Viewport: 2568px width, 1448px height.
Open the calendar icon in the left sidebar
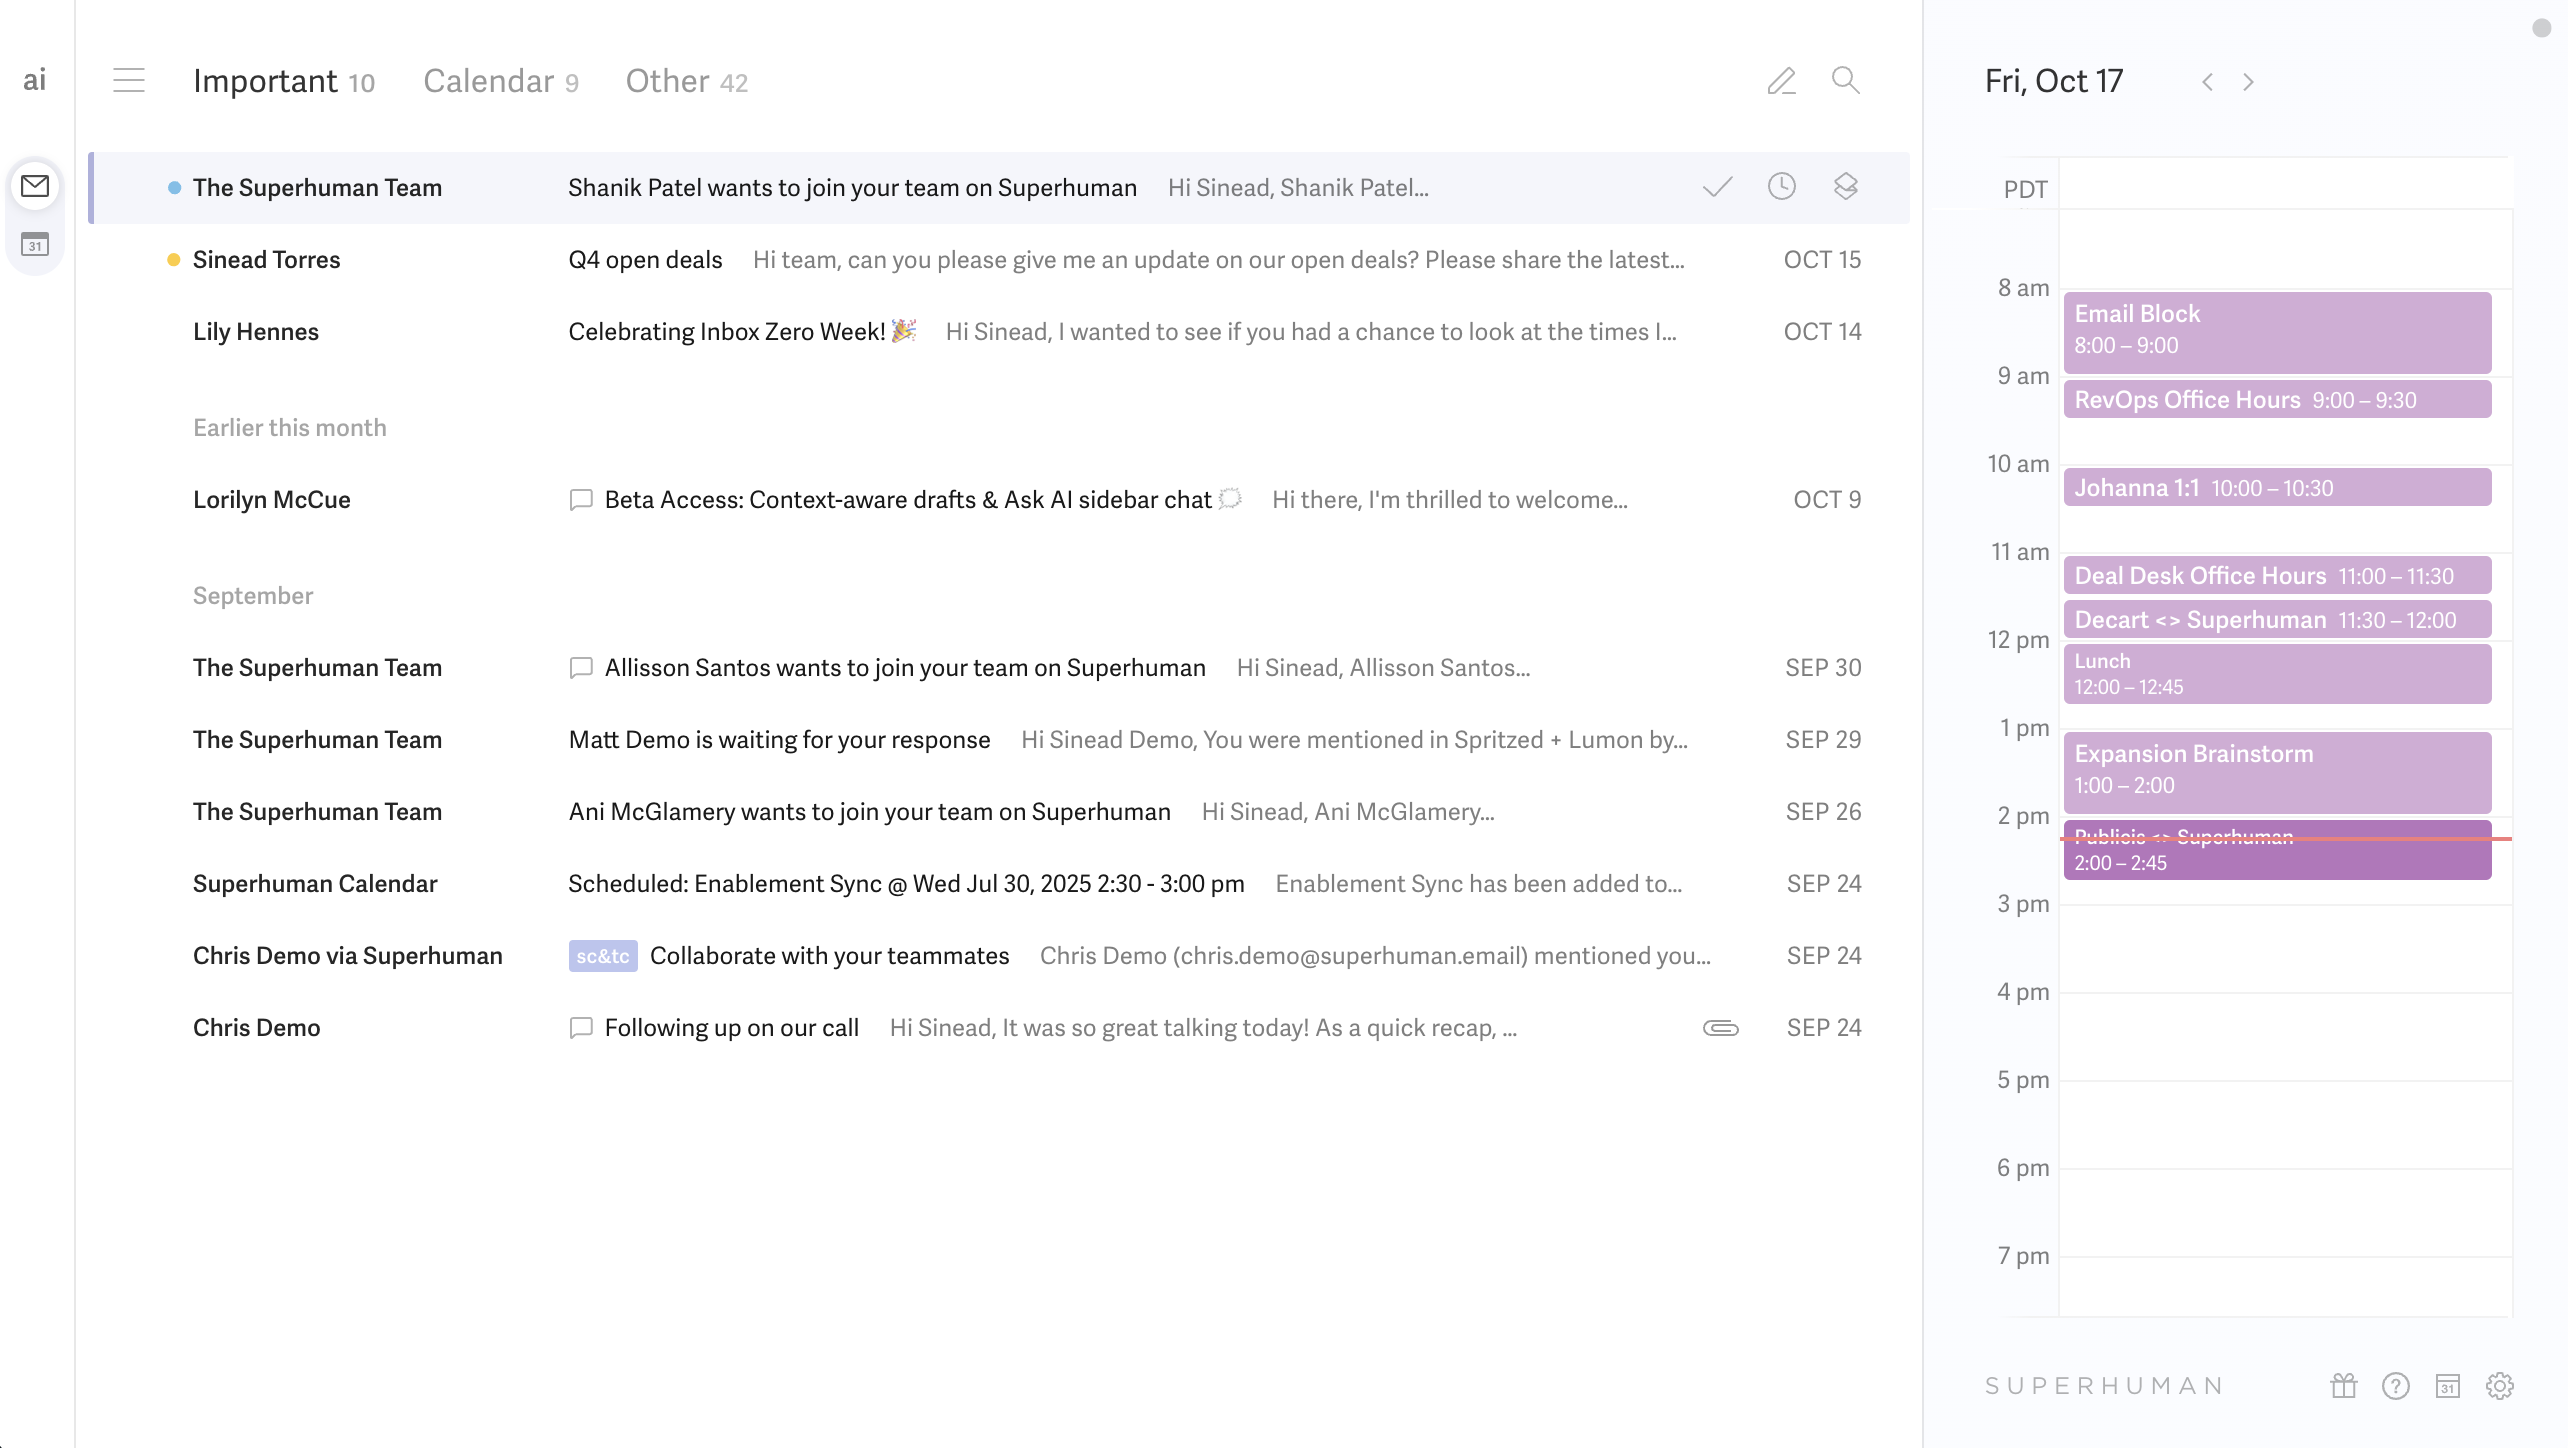click(x=35, y=244)
